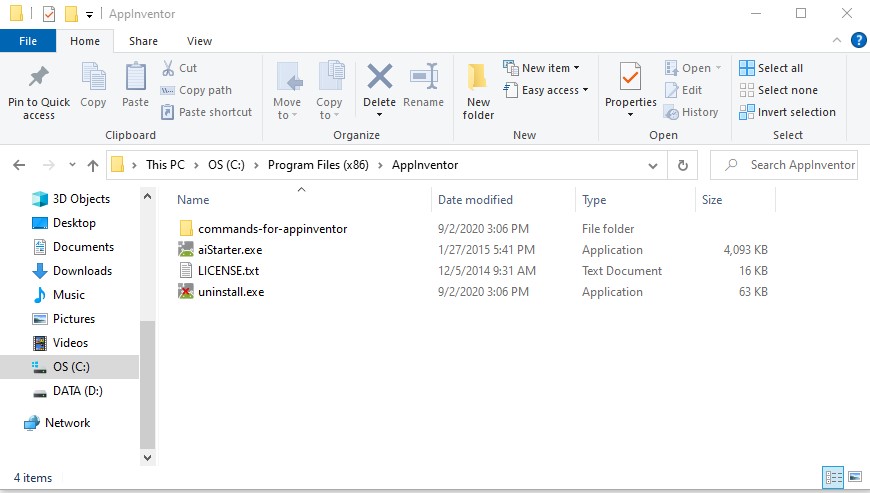
Task: Switch to Large icons view in status bar
Action: [x=855, y=477]
